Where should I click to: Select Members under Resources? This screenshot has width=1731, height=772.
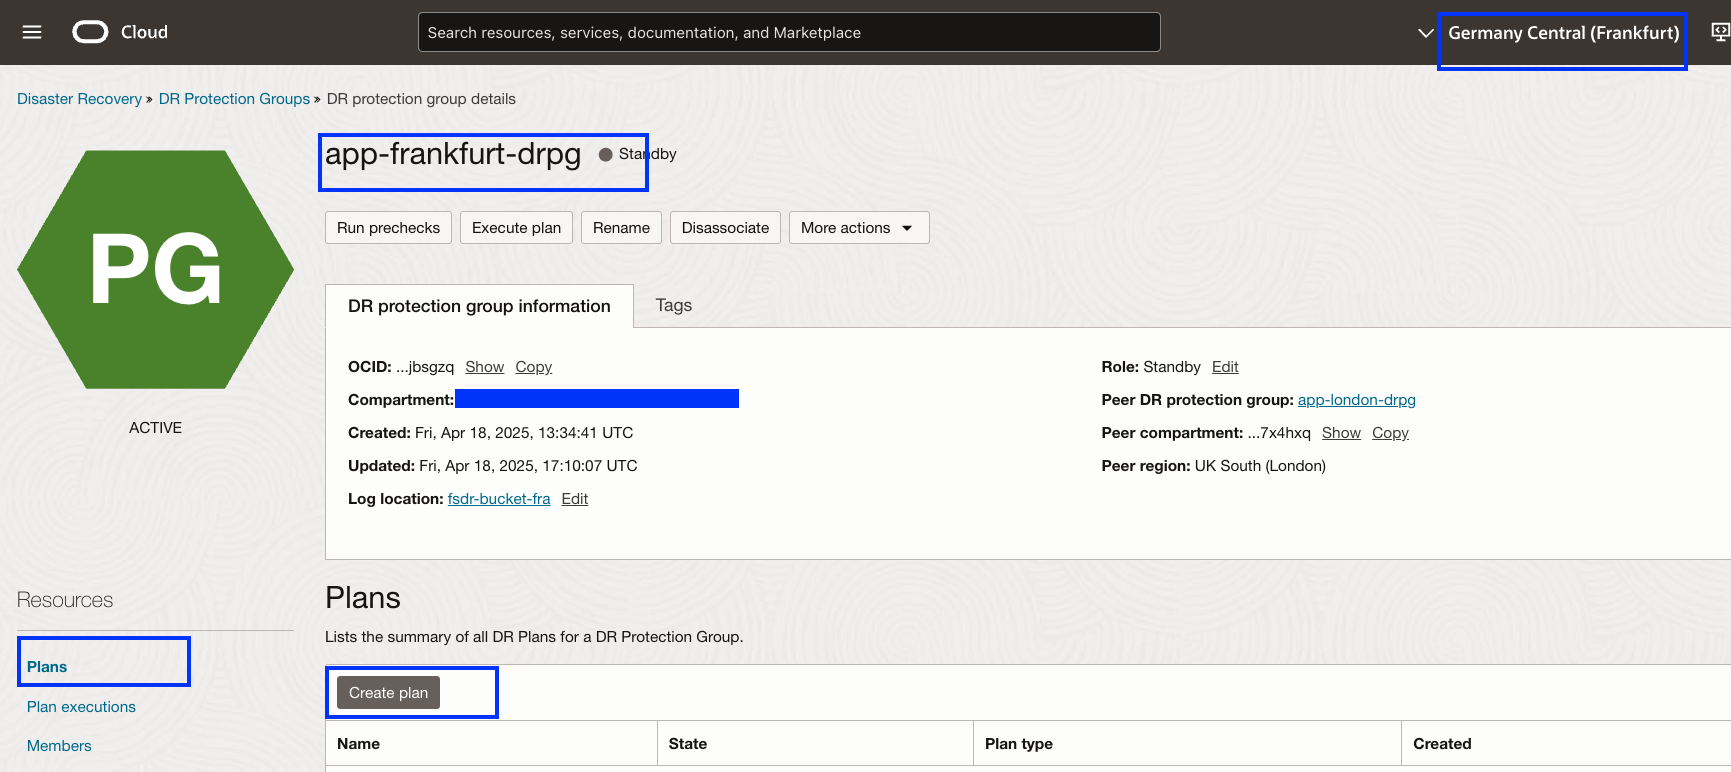click(59, 746)
